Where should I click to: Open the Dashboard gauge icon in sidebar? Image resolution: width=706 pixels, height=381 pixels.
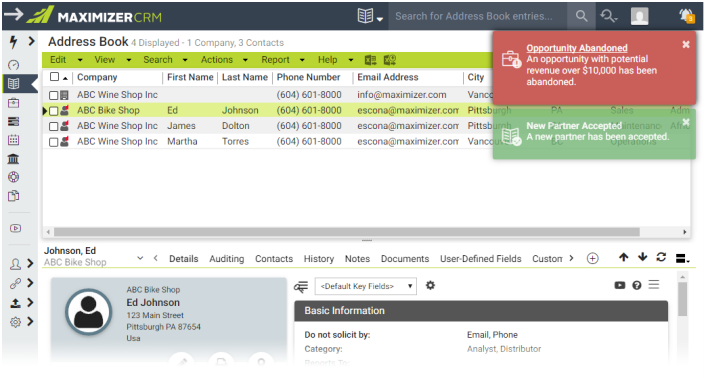[x=14, y=65]
